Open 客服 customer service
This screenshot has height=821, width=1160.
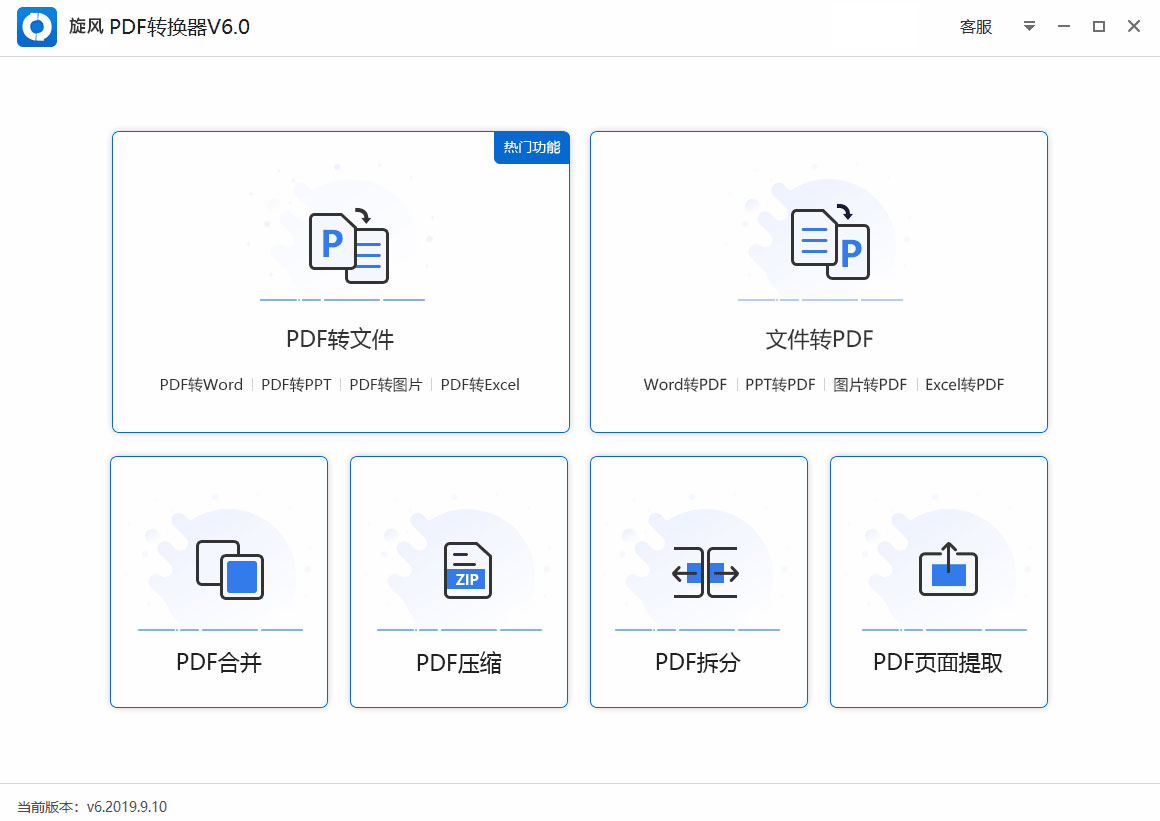click(x=975, y=27)
